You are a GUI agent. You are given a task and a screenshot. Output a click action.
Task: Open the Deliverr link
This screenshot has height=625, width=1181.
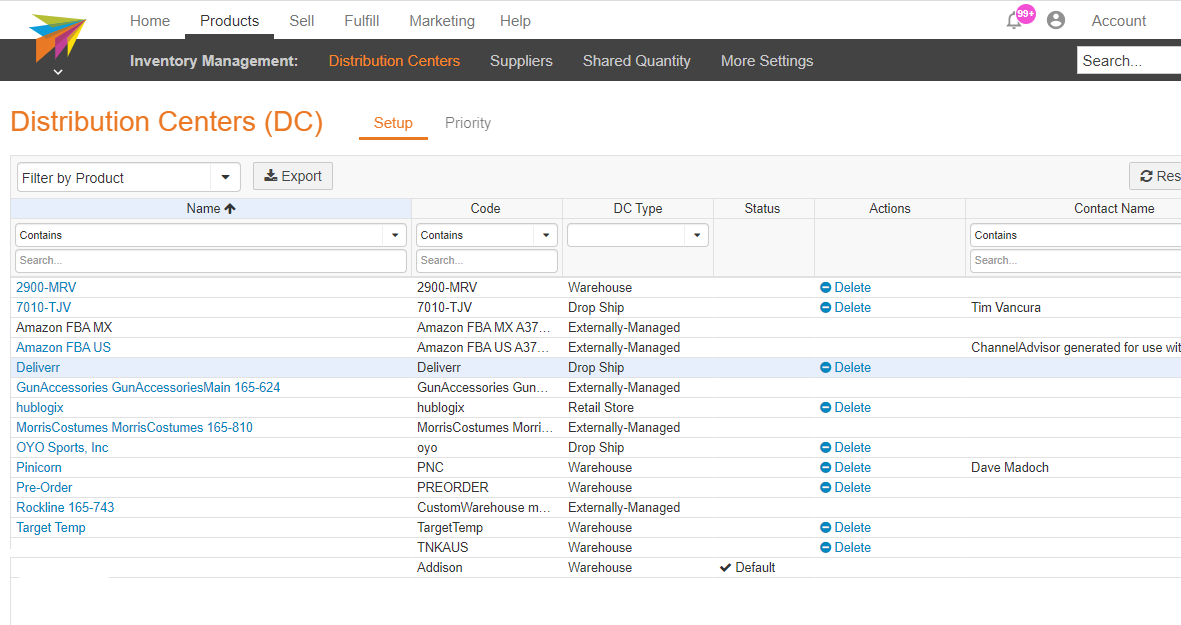coord(38,367)
